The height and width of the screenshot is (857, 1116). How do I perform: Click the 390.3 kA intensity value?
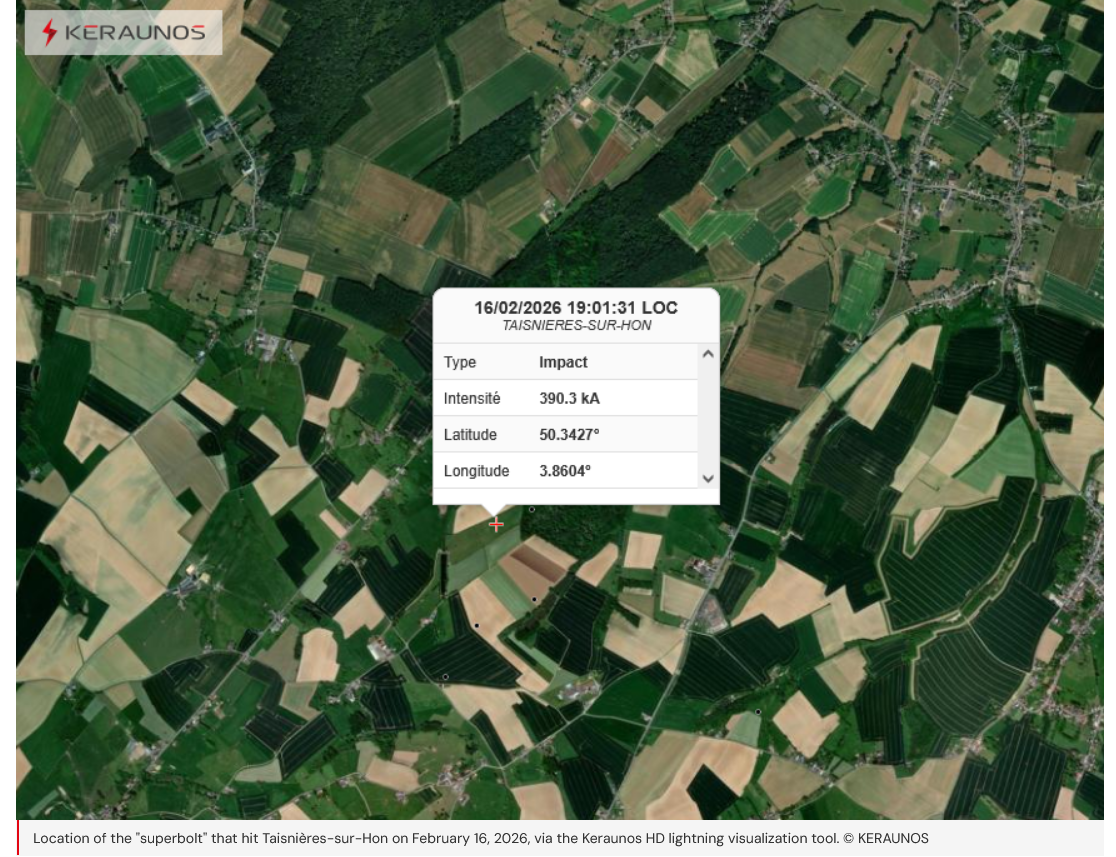point(569,398)
